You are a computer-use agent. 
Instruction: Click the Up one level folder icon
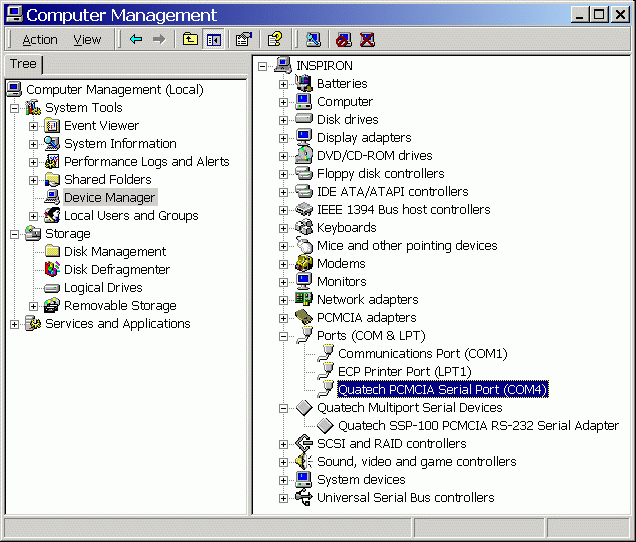click(x=190, y=39)
